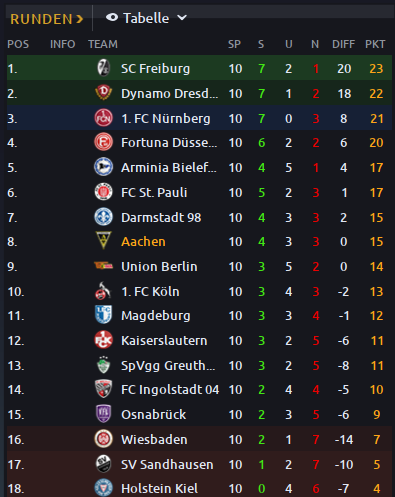
Task: Sort table by TEAM column header
Action: pyautogui.click(x=103, y=44)
